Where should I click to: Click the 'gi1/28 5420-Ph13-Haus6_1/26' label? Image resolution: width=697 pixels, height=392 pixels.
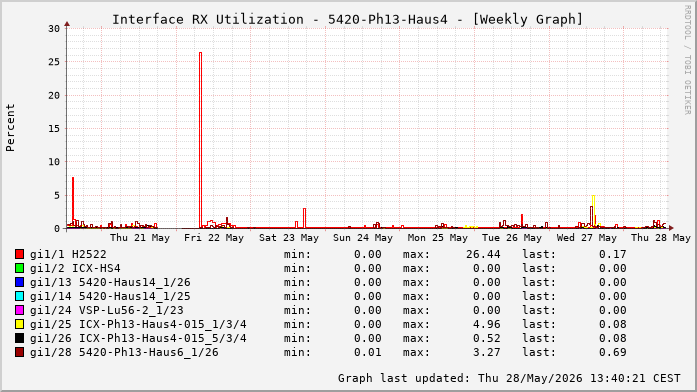[124, 352]
